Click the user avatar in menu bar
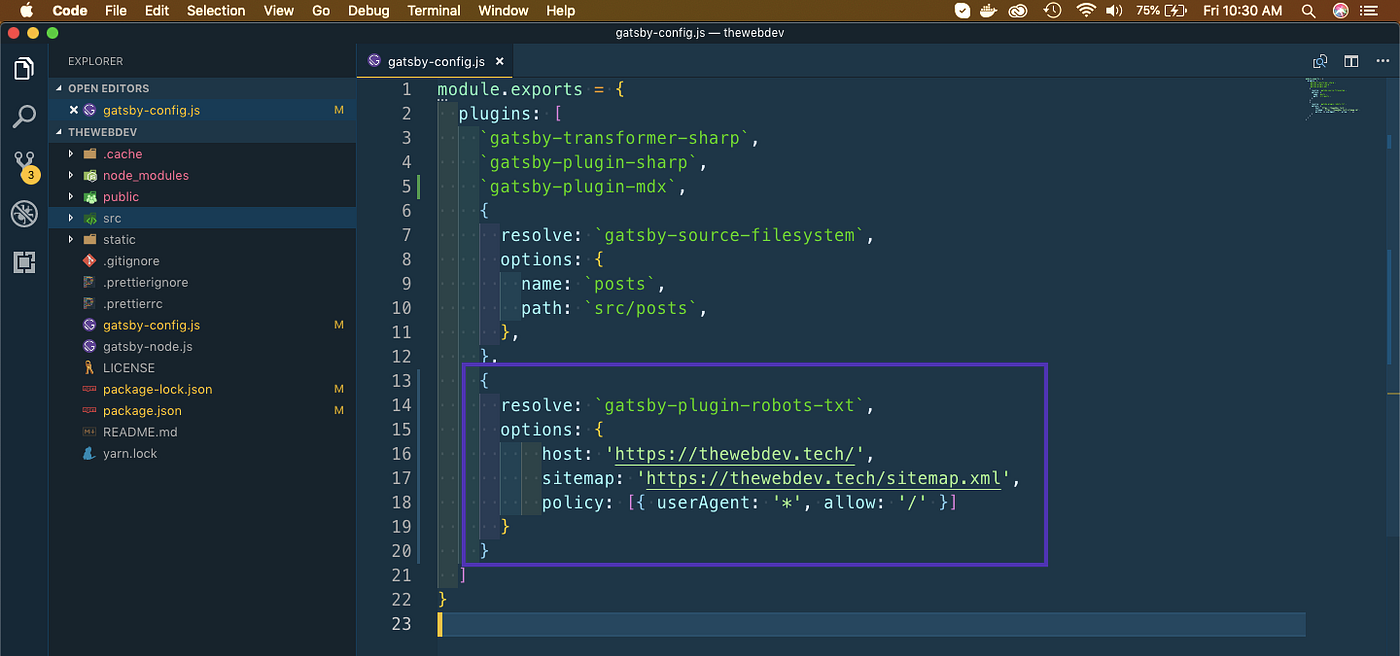 (1341, 11)
